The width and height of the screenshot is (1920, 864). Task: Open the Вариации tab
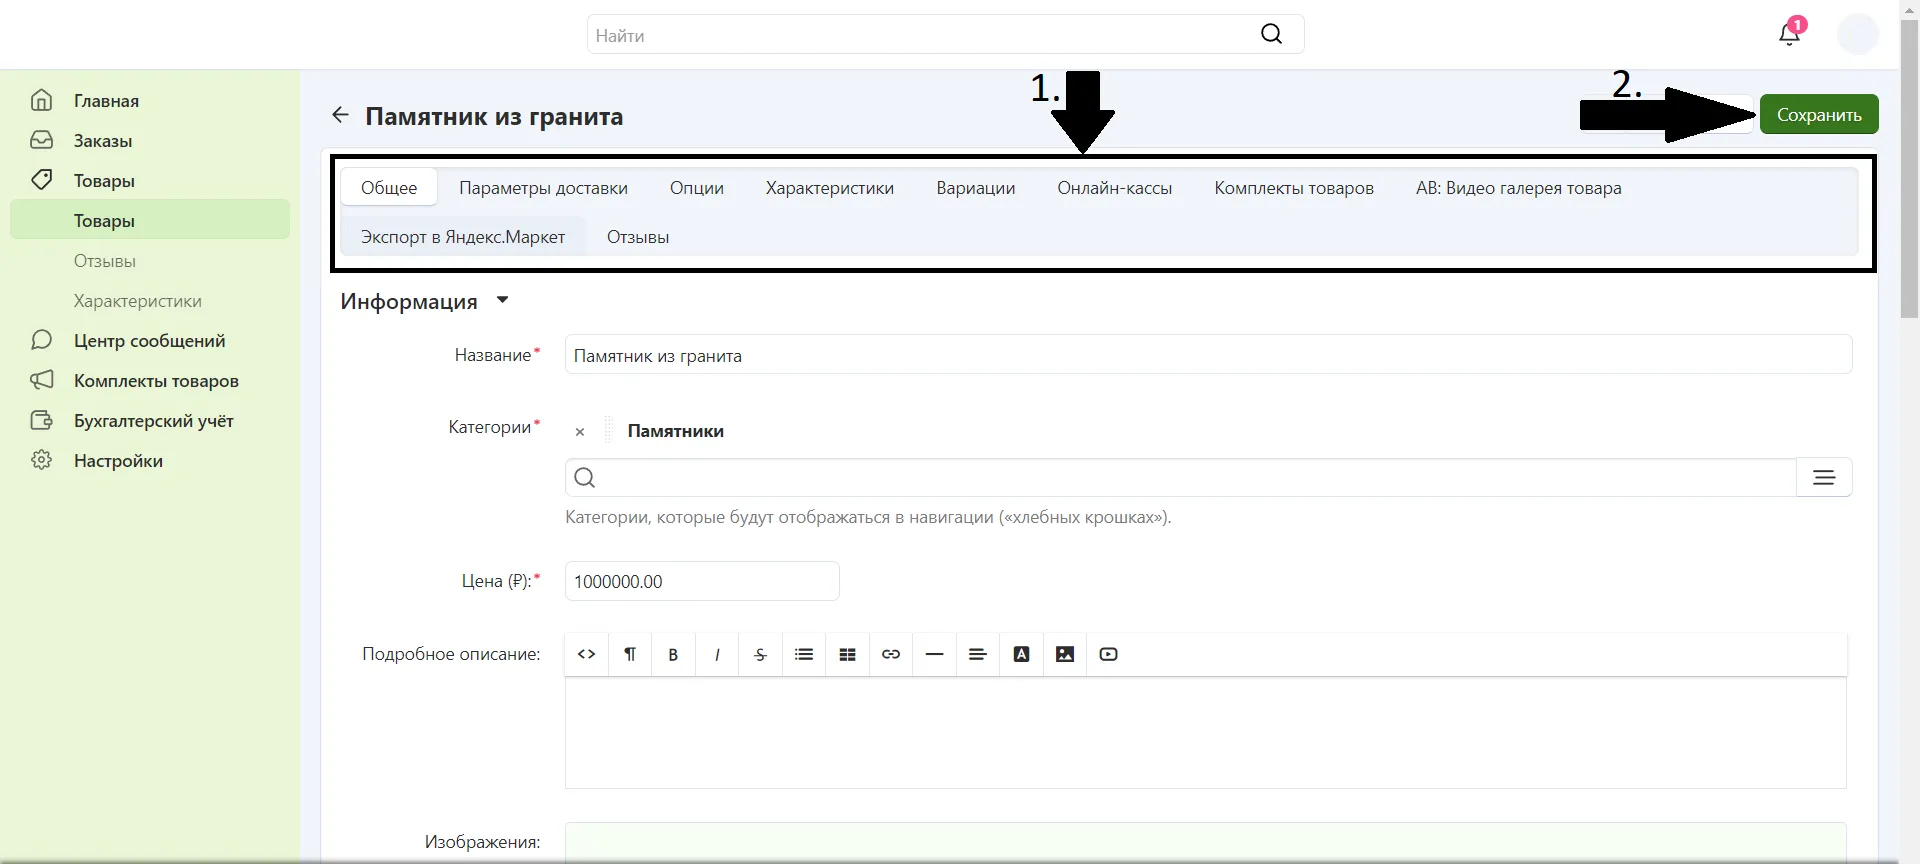[975, 188]
